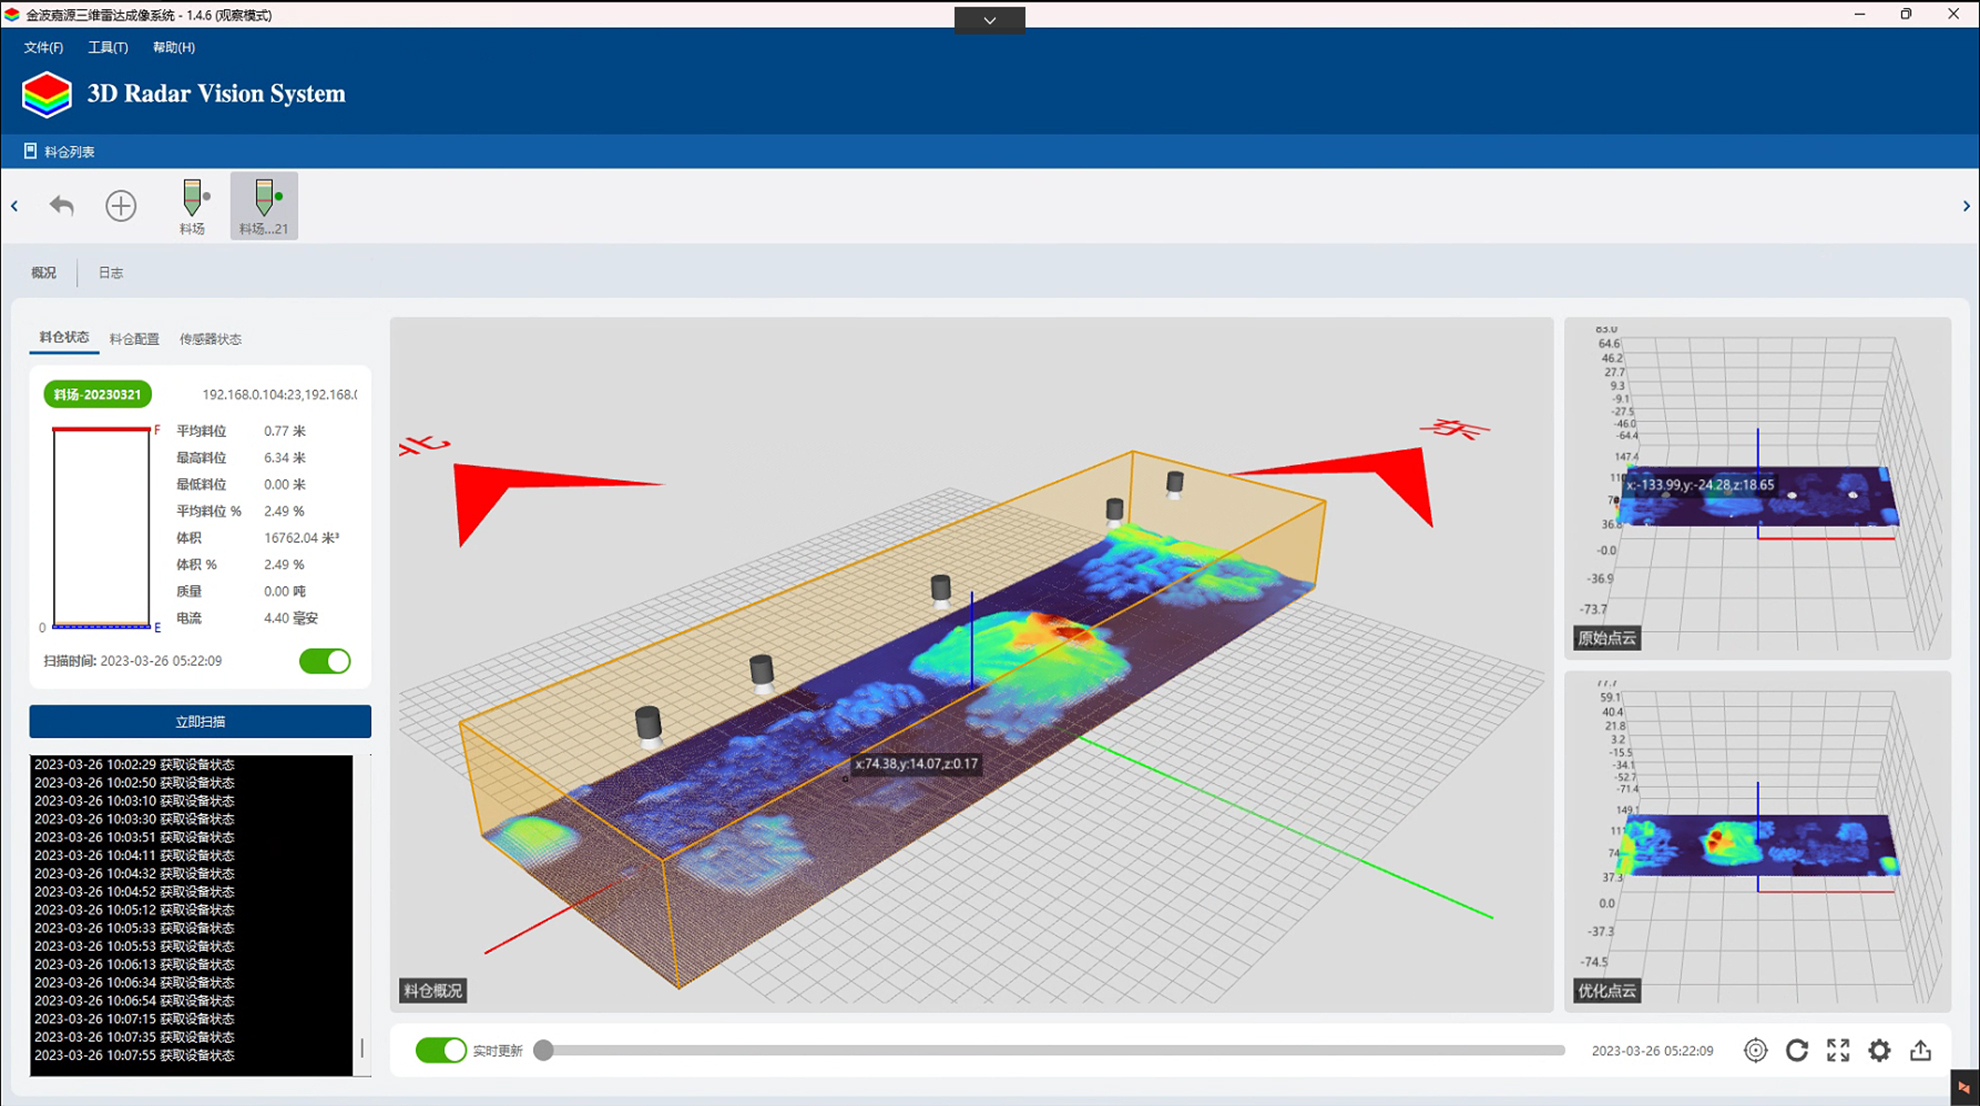
Task: Open settings with the gear icon
Action: 1879,1050
